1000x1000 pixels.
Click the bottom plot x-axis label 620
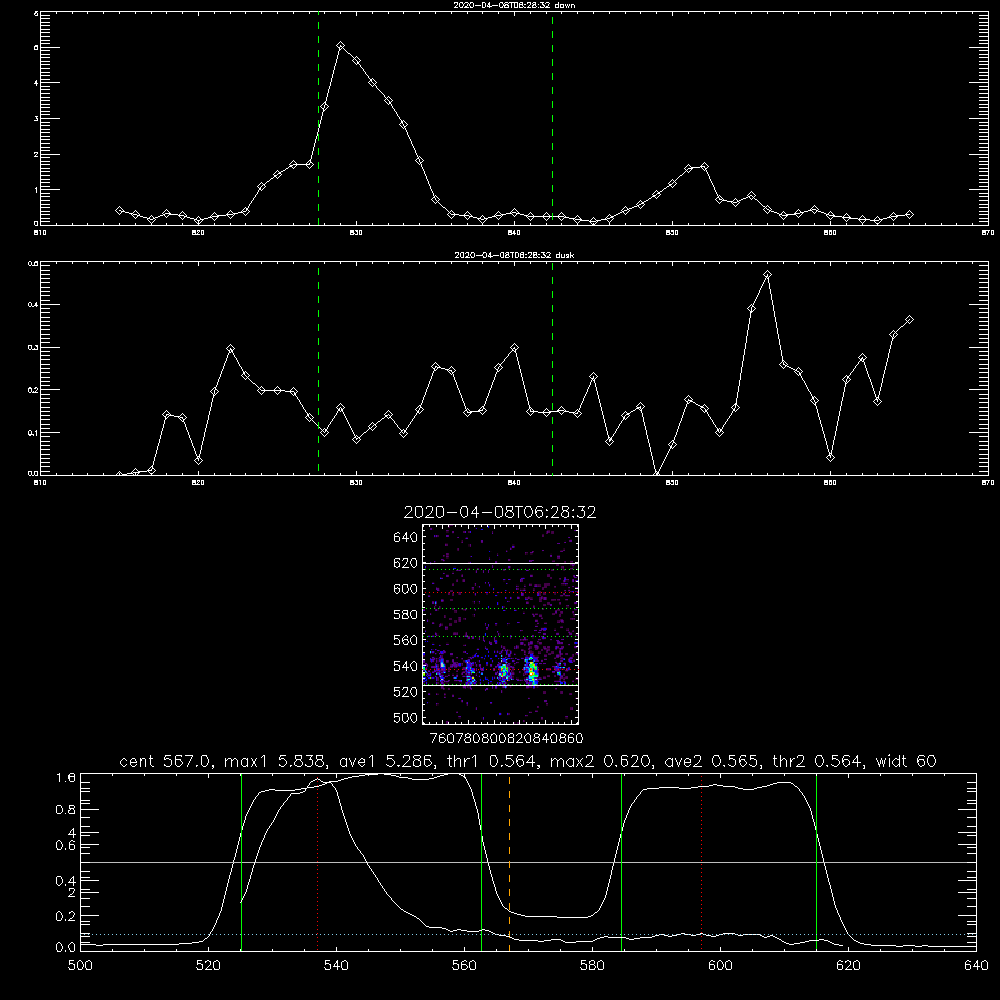[x=848, y=966]
